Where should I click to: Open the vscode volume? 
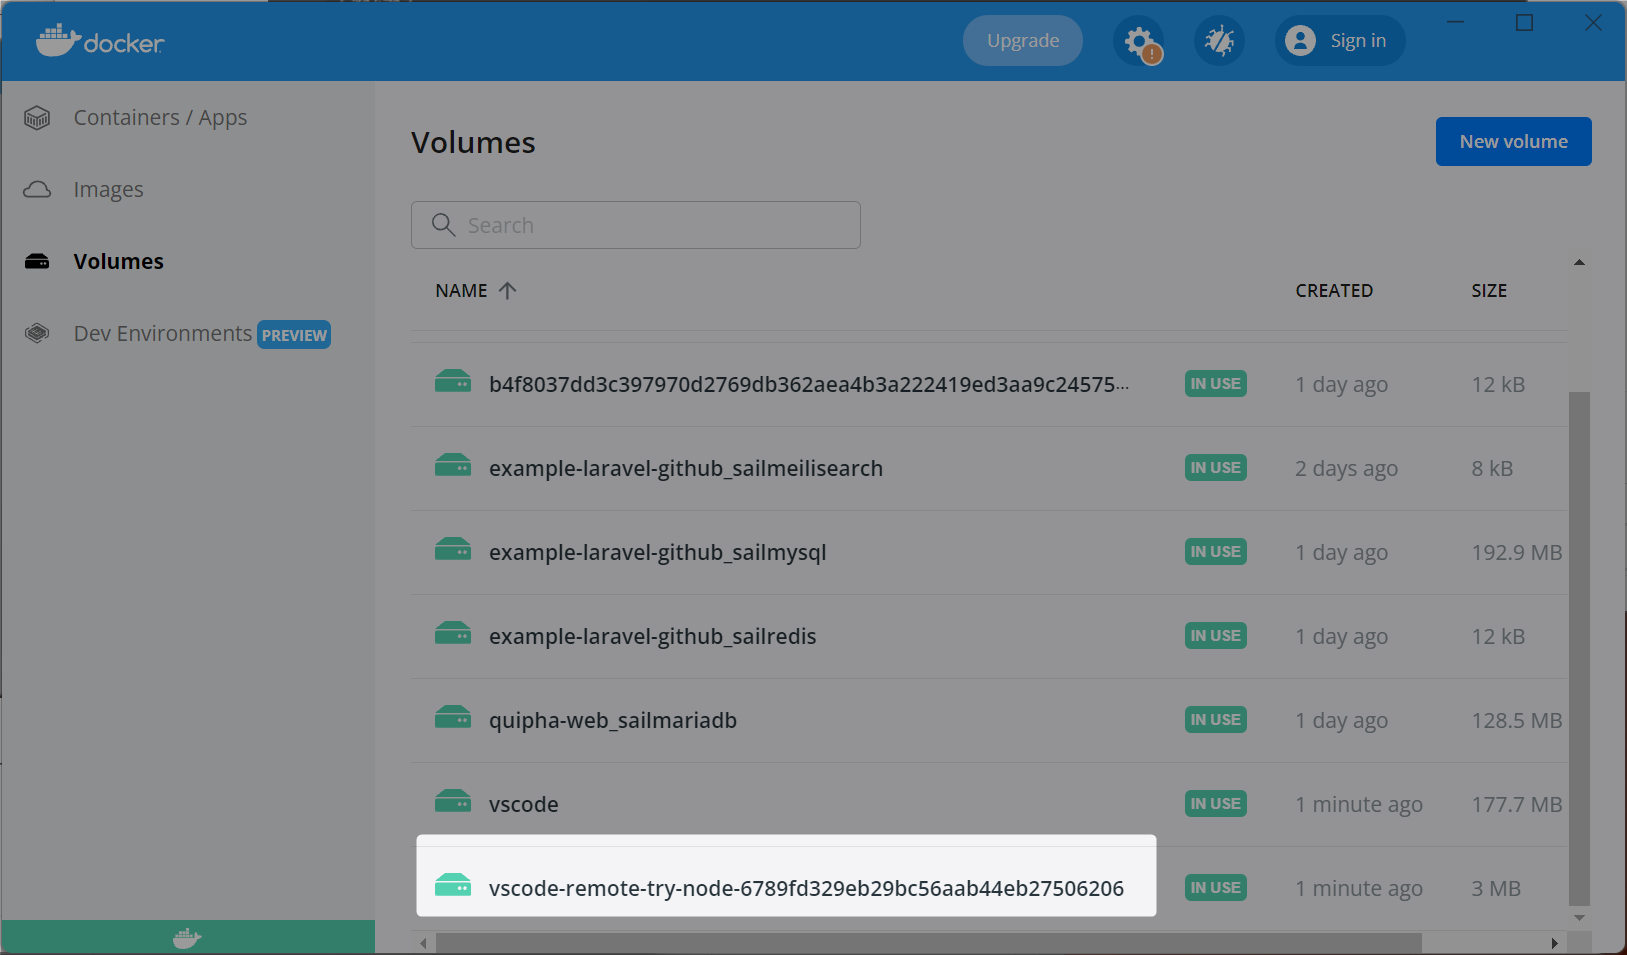tap(524, 805)
